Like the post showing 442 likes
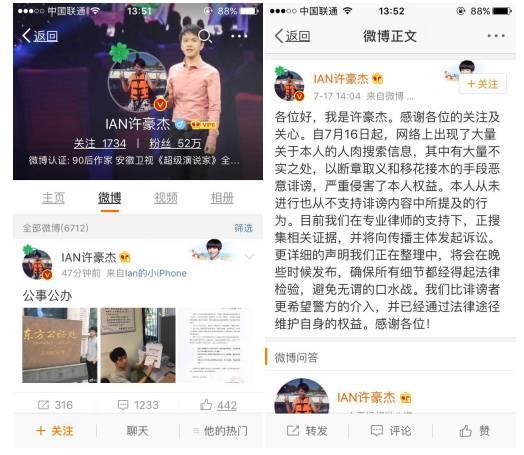Image resolution: width=524 pixels, height=455 pixels. click(x=206, y=405)
